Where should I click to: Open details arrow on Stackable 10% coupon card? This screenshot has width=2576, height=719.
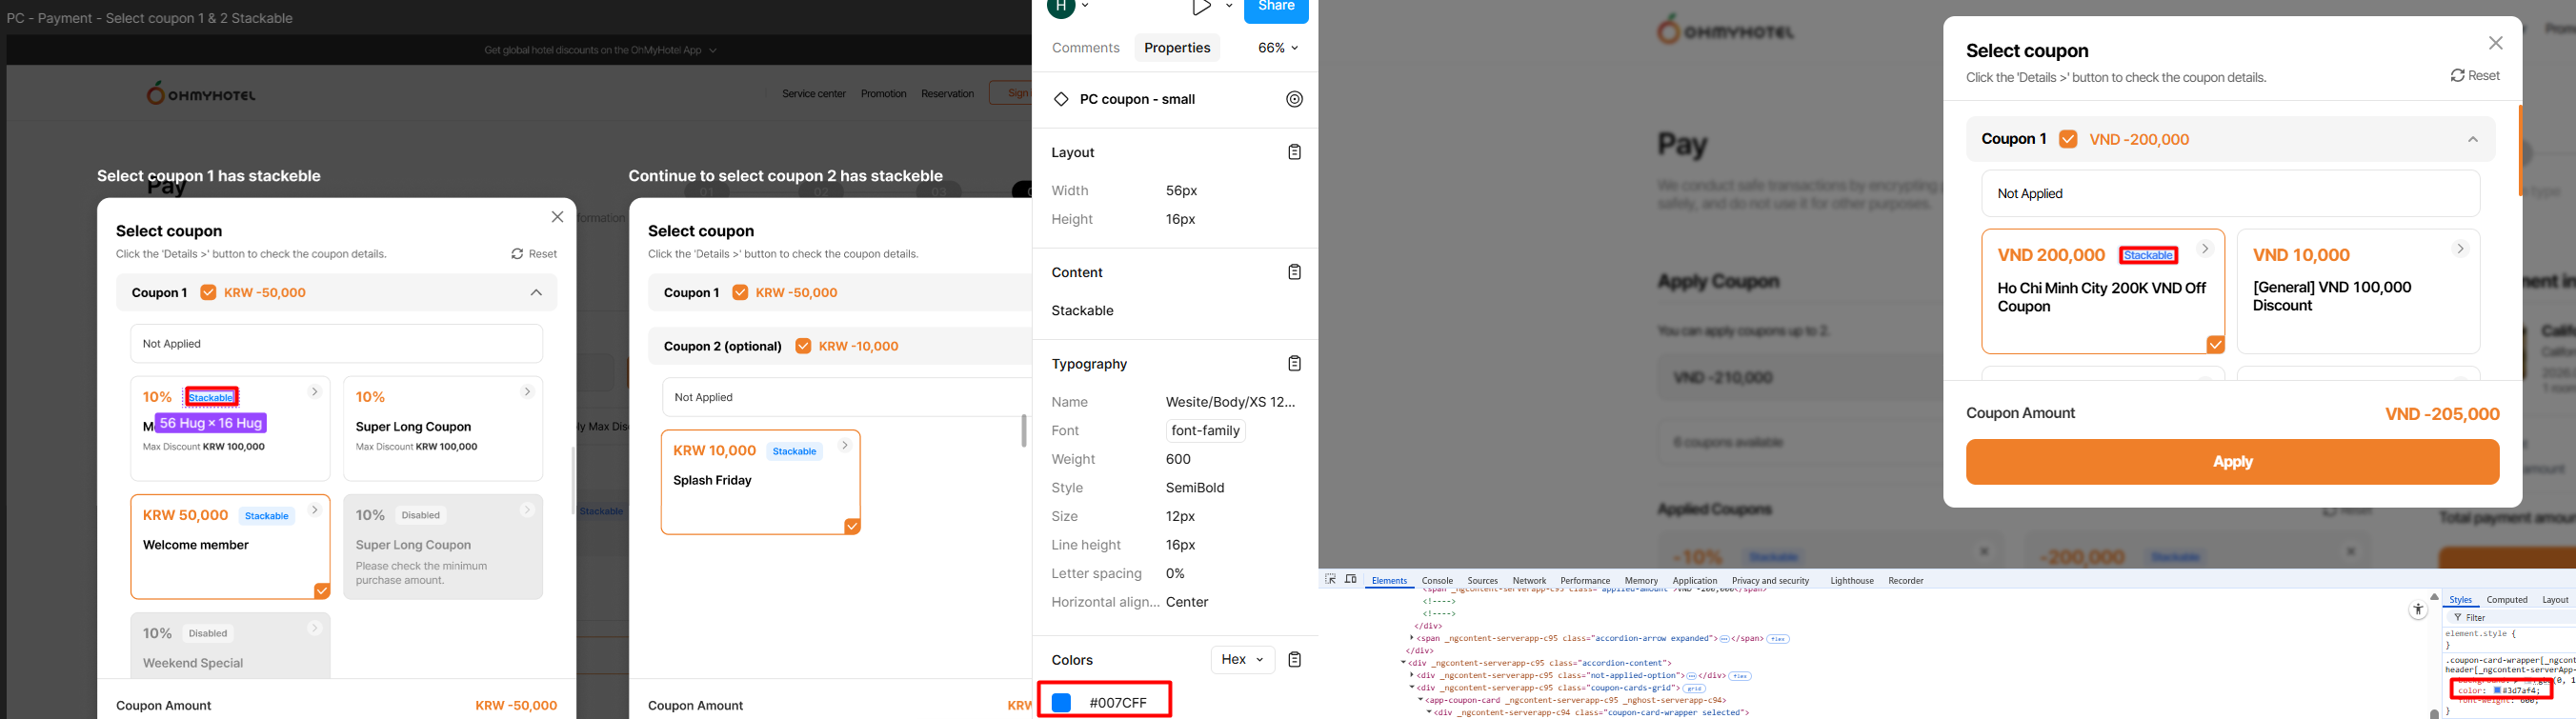(315, 392)
